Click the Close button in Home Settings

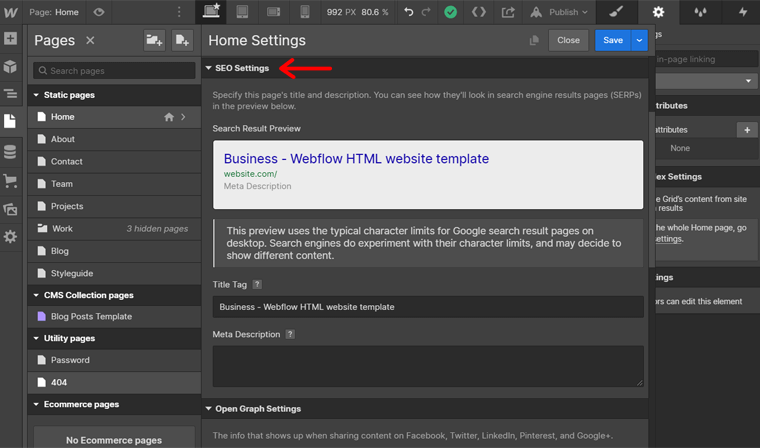coord(568,40)
